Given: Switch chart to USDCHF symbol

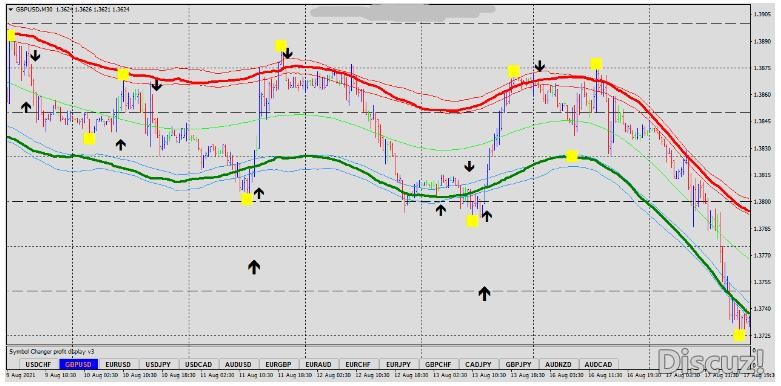Looking at the screenshot, I should pyautogui.click(x=38, y=364).
